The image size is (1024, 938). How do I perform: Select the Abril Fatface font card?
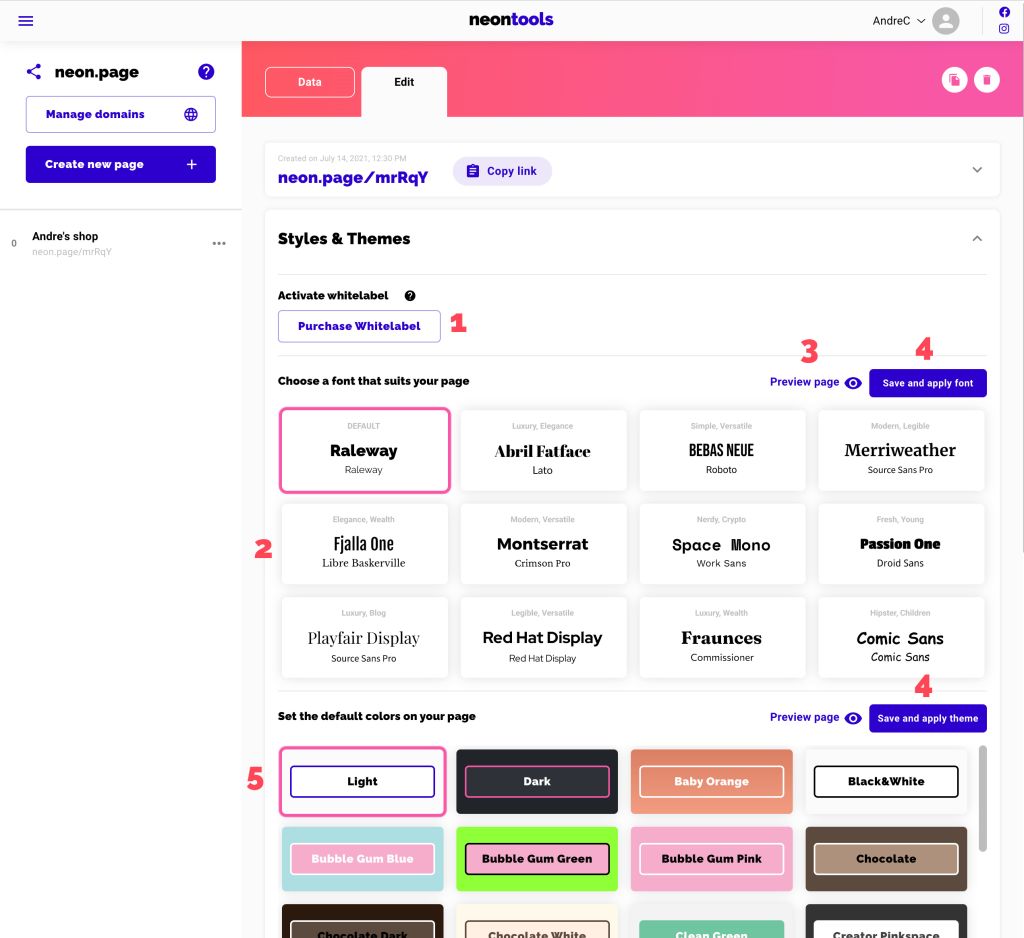pyautogui.click(x=543, y=450)
